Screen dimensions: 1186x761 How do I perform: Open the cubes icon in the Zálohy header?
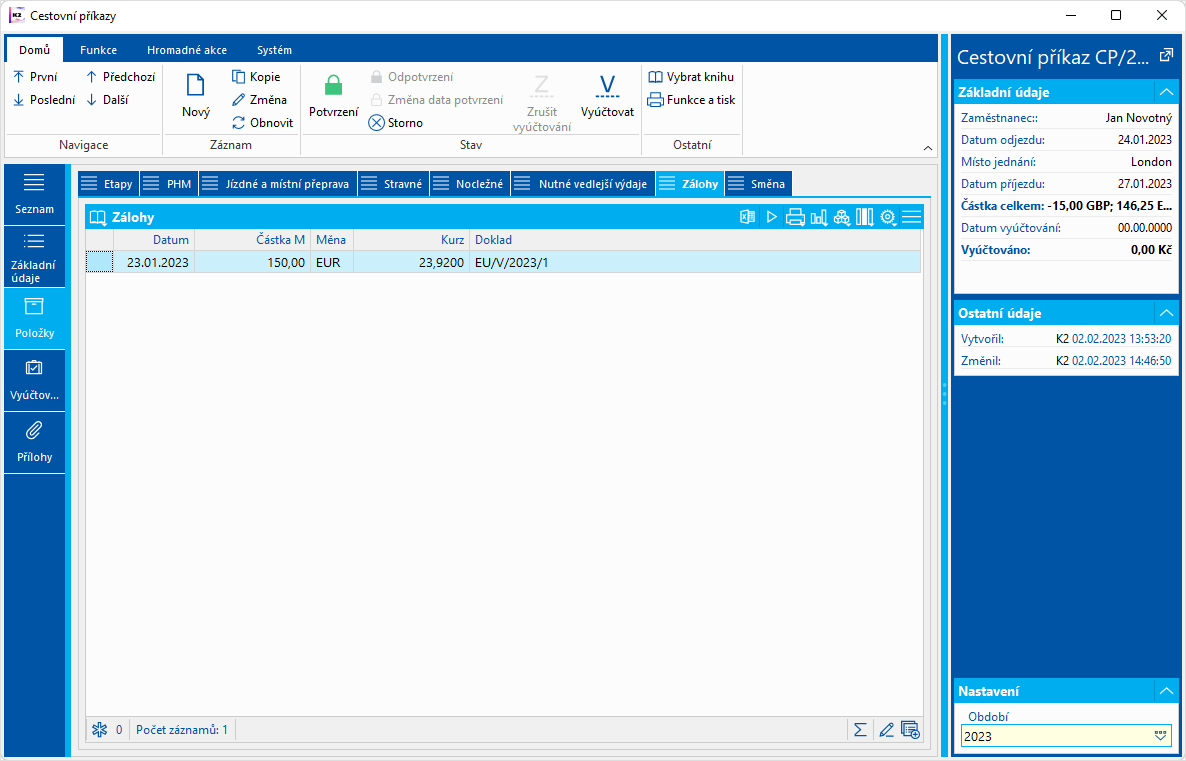pos(842,217)
